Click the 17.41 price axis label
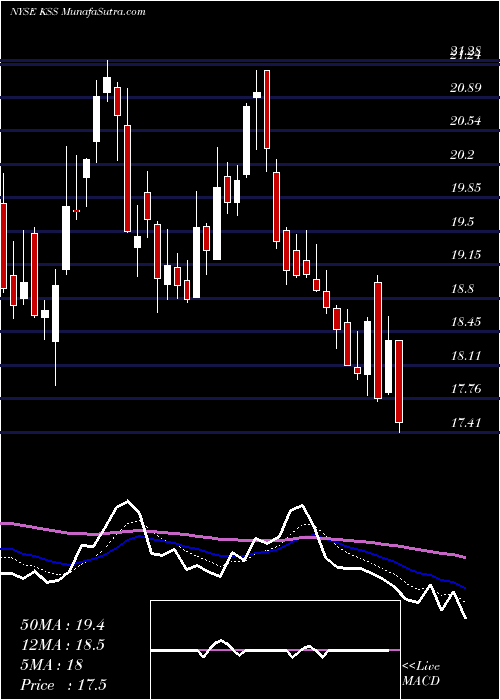The image size is (500, 700). [x=466, y=422]
